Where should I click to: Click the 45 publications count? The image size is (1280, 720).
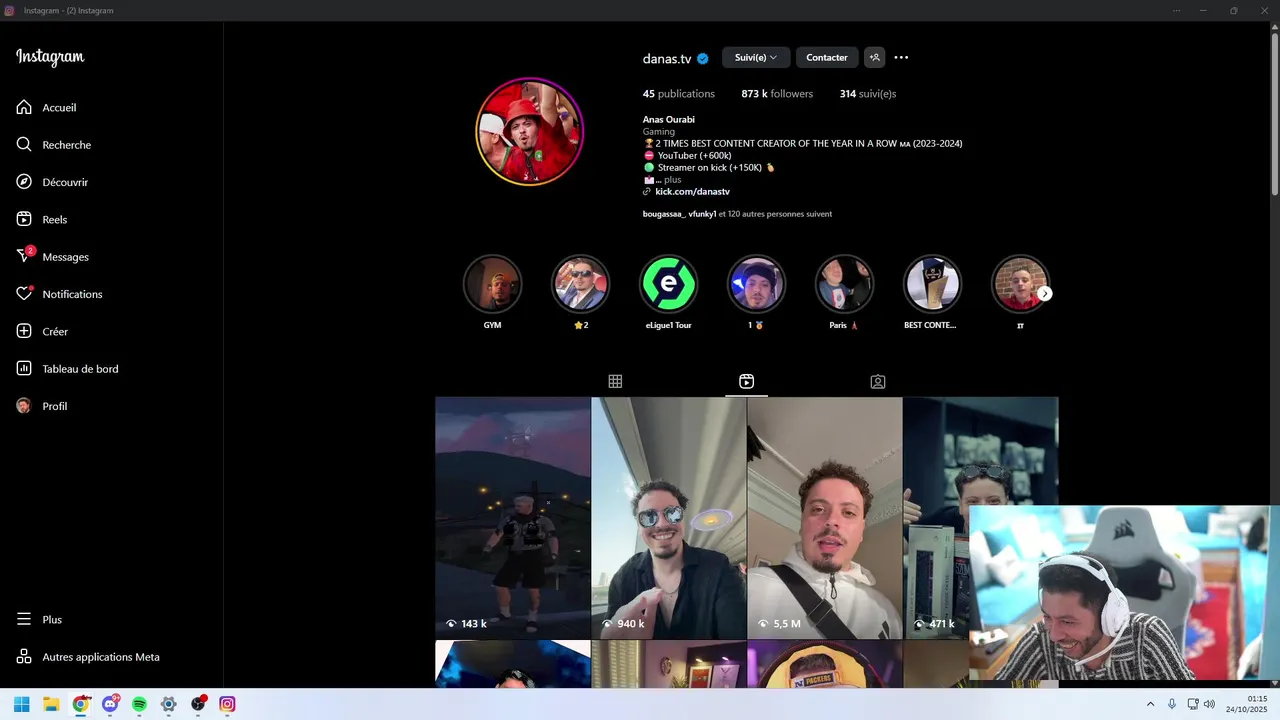679,93
